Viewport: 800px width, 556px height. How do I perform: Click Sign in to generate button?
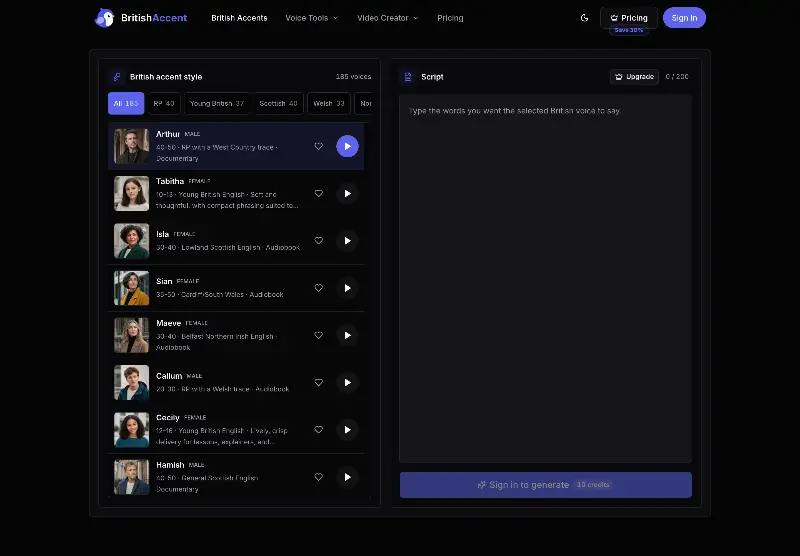(x=545, y=485)
